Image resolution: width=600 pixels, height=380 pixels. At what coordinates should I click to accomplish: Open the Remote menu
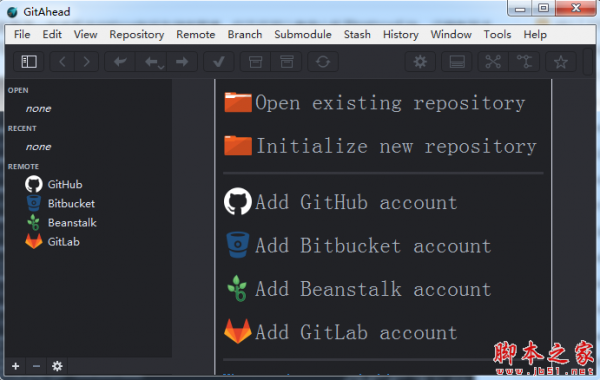[x=196, y=34]
